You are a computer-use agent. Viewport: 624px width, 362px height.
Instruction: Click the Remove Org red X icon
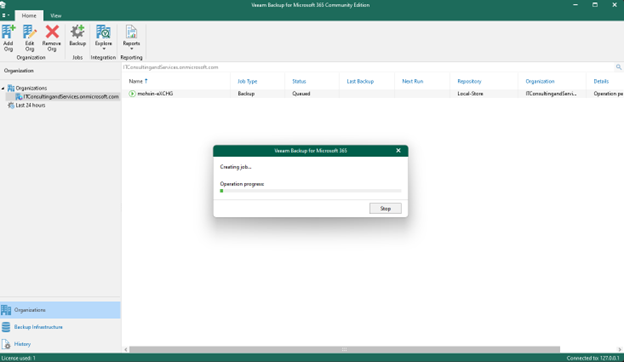pos(52,32)
